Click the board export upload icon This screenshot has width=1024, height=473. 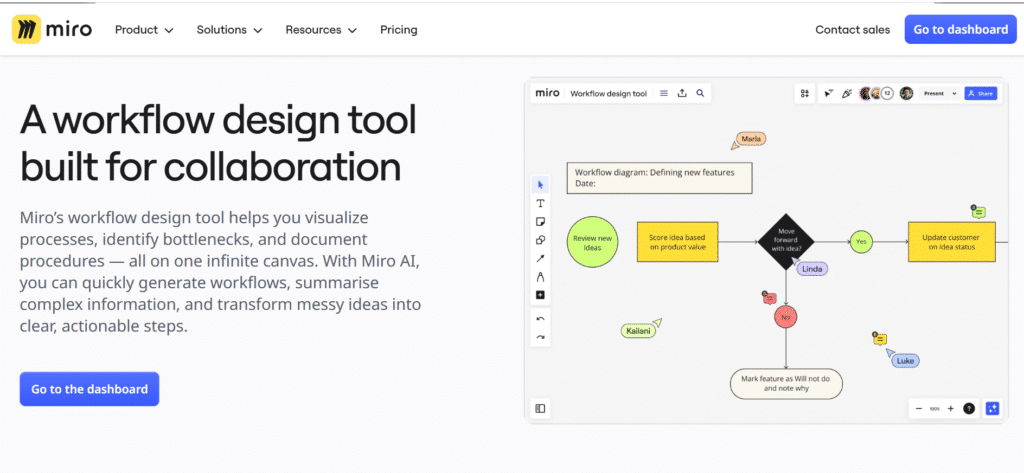click(x=682, y=93)
